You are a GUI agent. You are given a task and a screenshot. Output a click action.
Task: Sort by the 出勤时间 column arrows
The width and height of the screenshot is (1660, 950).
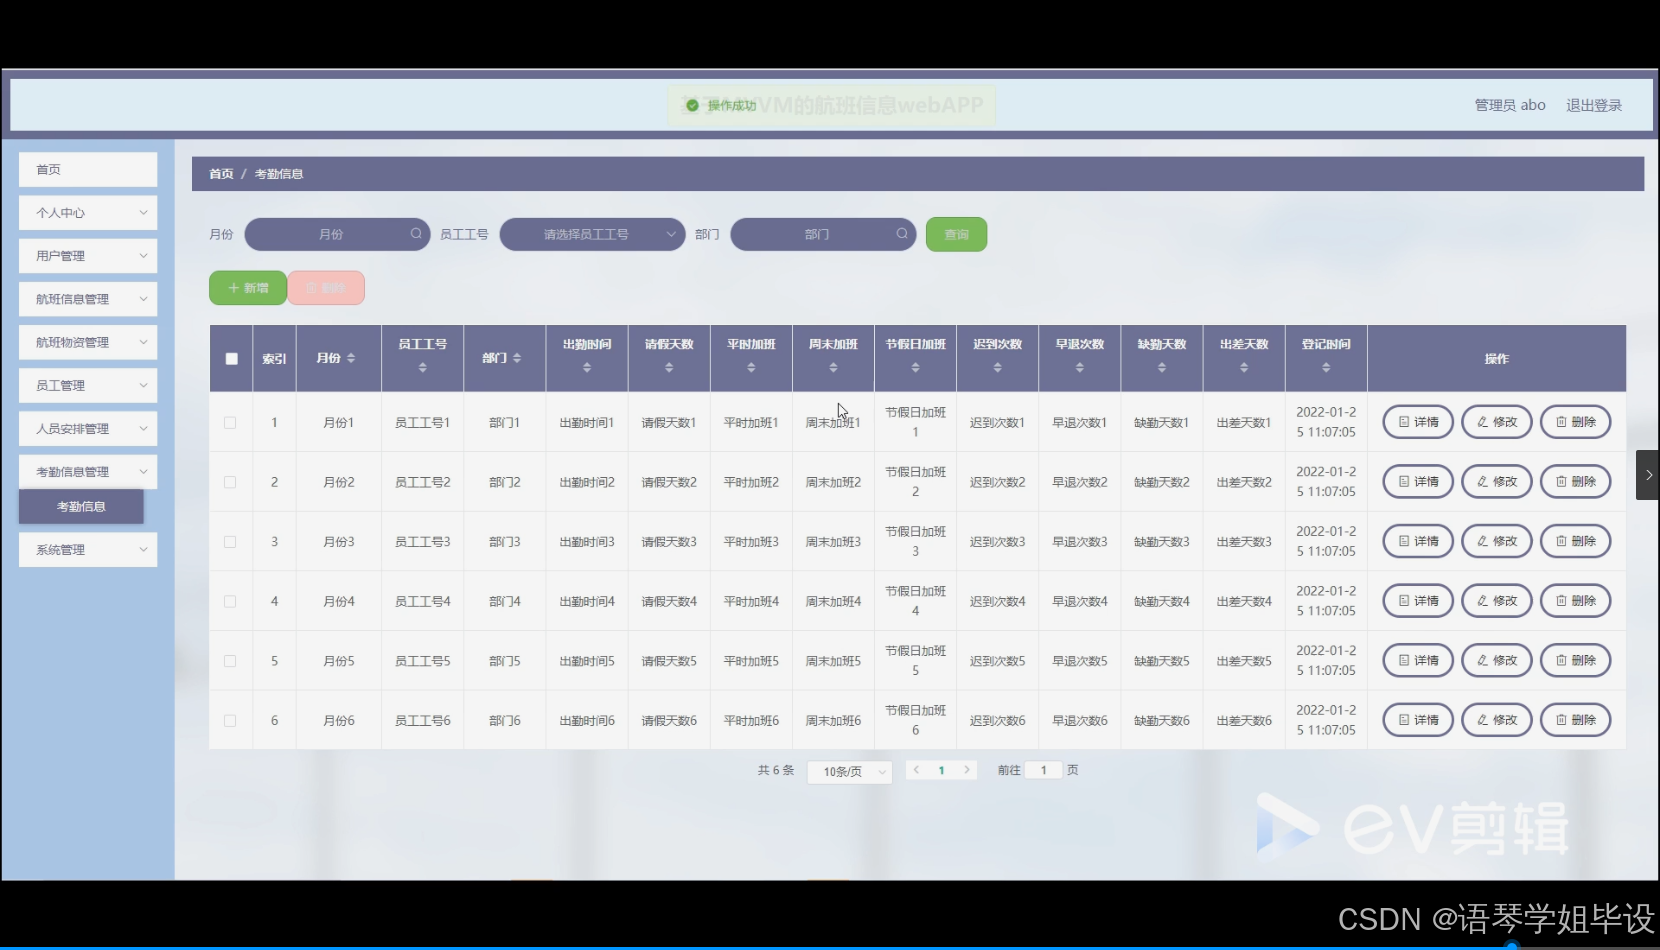[x=587, y=368]
